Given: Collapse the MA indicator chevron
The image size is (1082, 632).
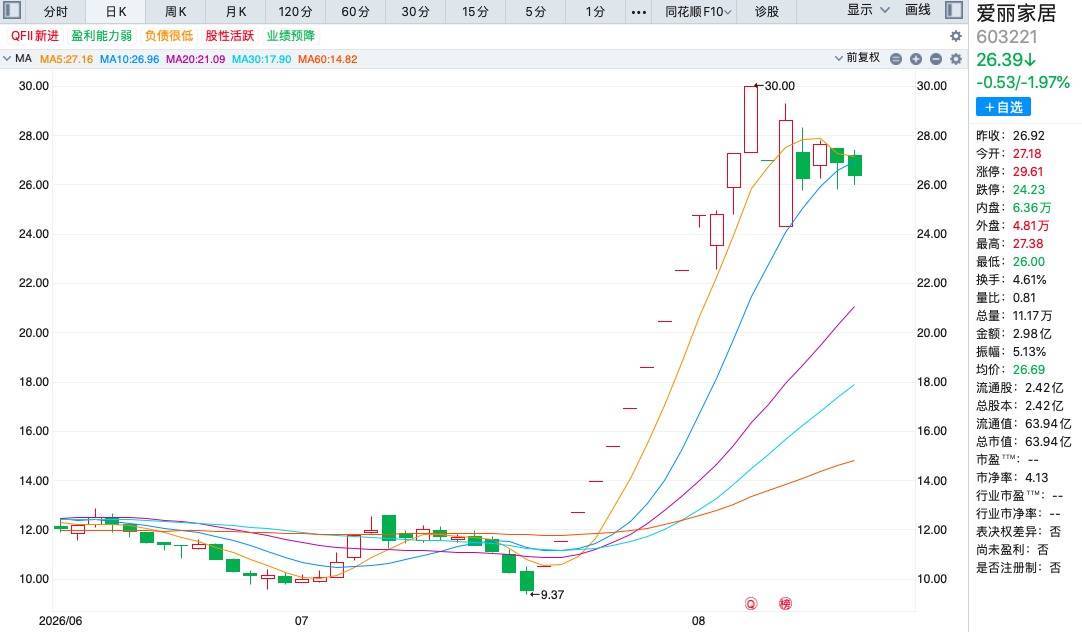Looking at the screenshot, I should tap(7, 59).
